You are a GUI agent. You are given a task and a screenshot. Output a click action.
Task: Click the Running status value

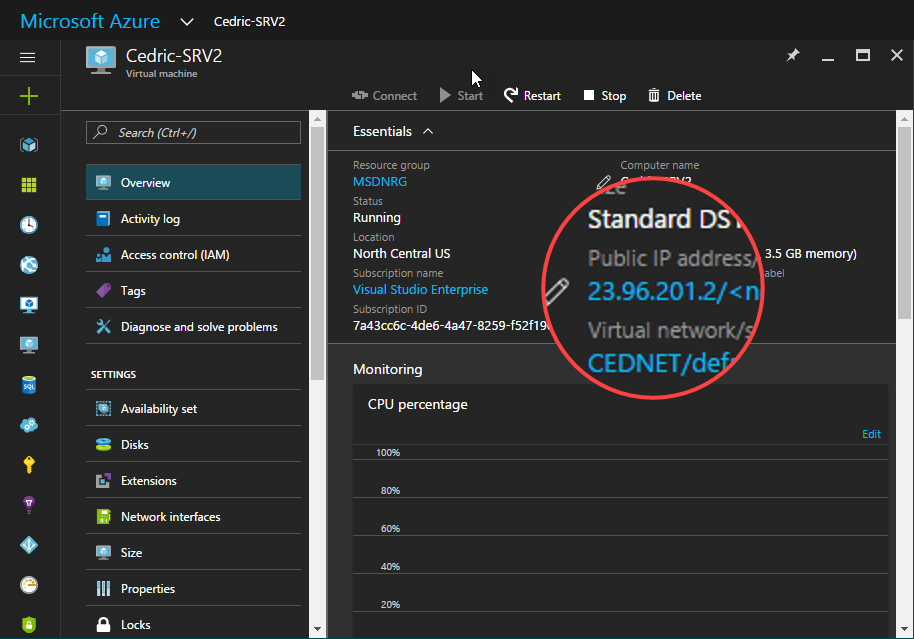tap(377, 217)
